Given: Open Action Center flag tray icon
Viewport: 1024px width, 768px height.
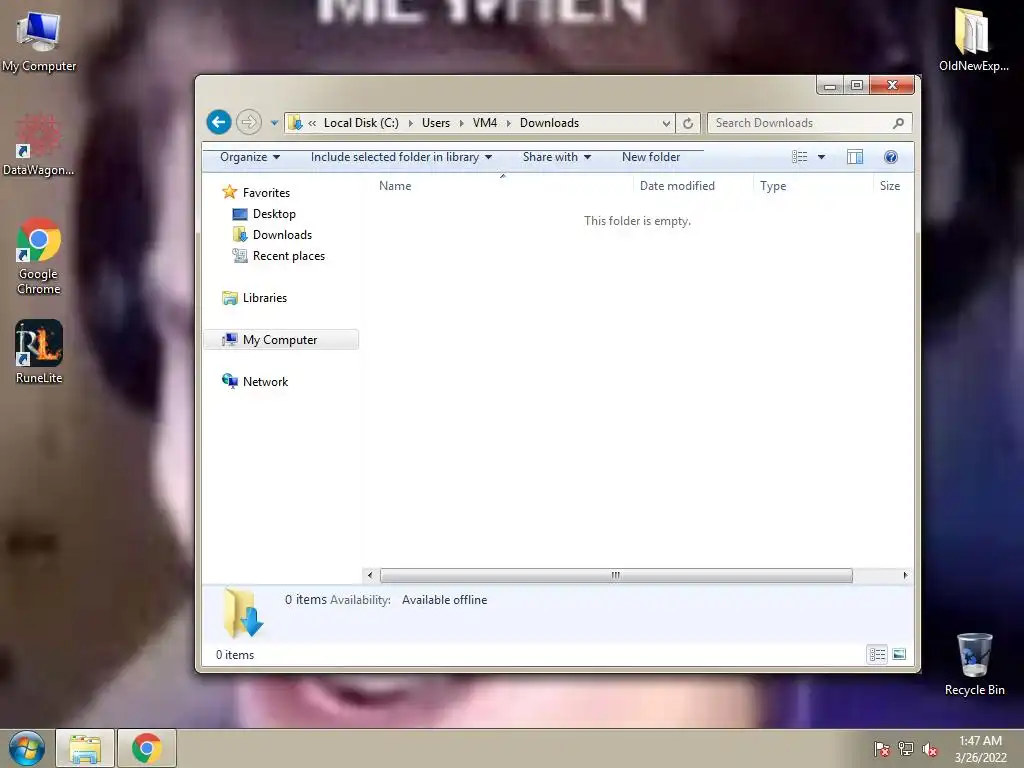Looking at the screenshot, I should (881, 749).
